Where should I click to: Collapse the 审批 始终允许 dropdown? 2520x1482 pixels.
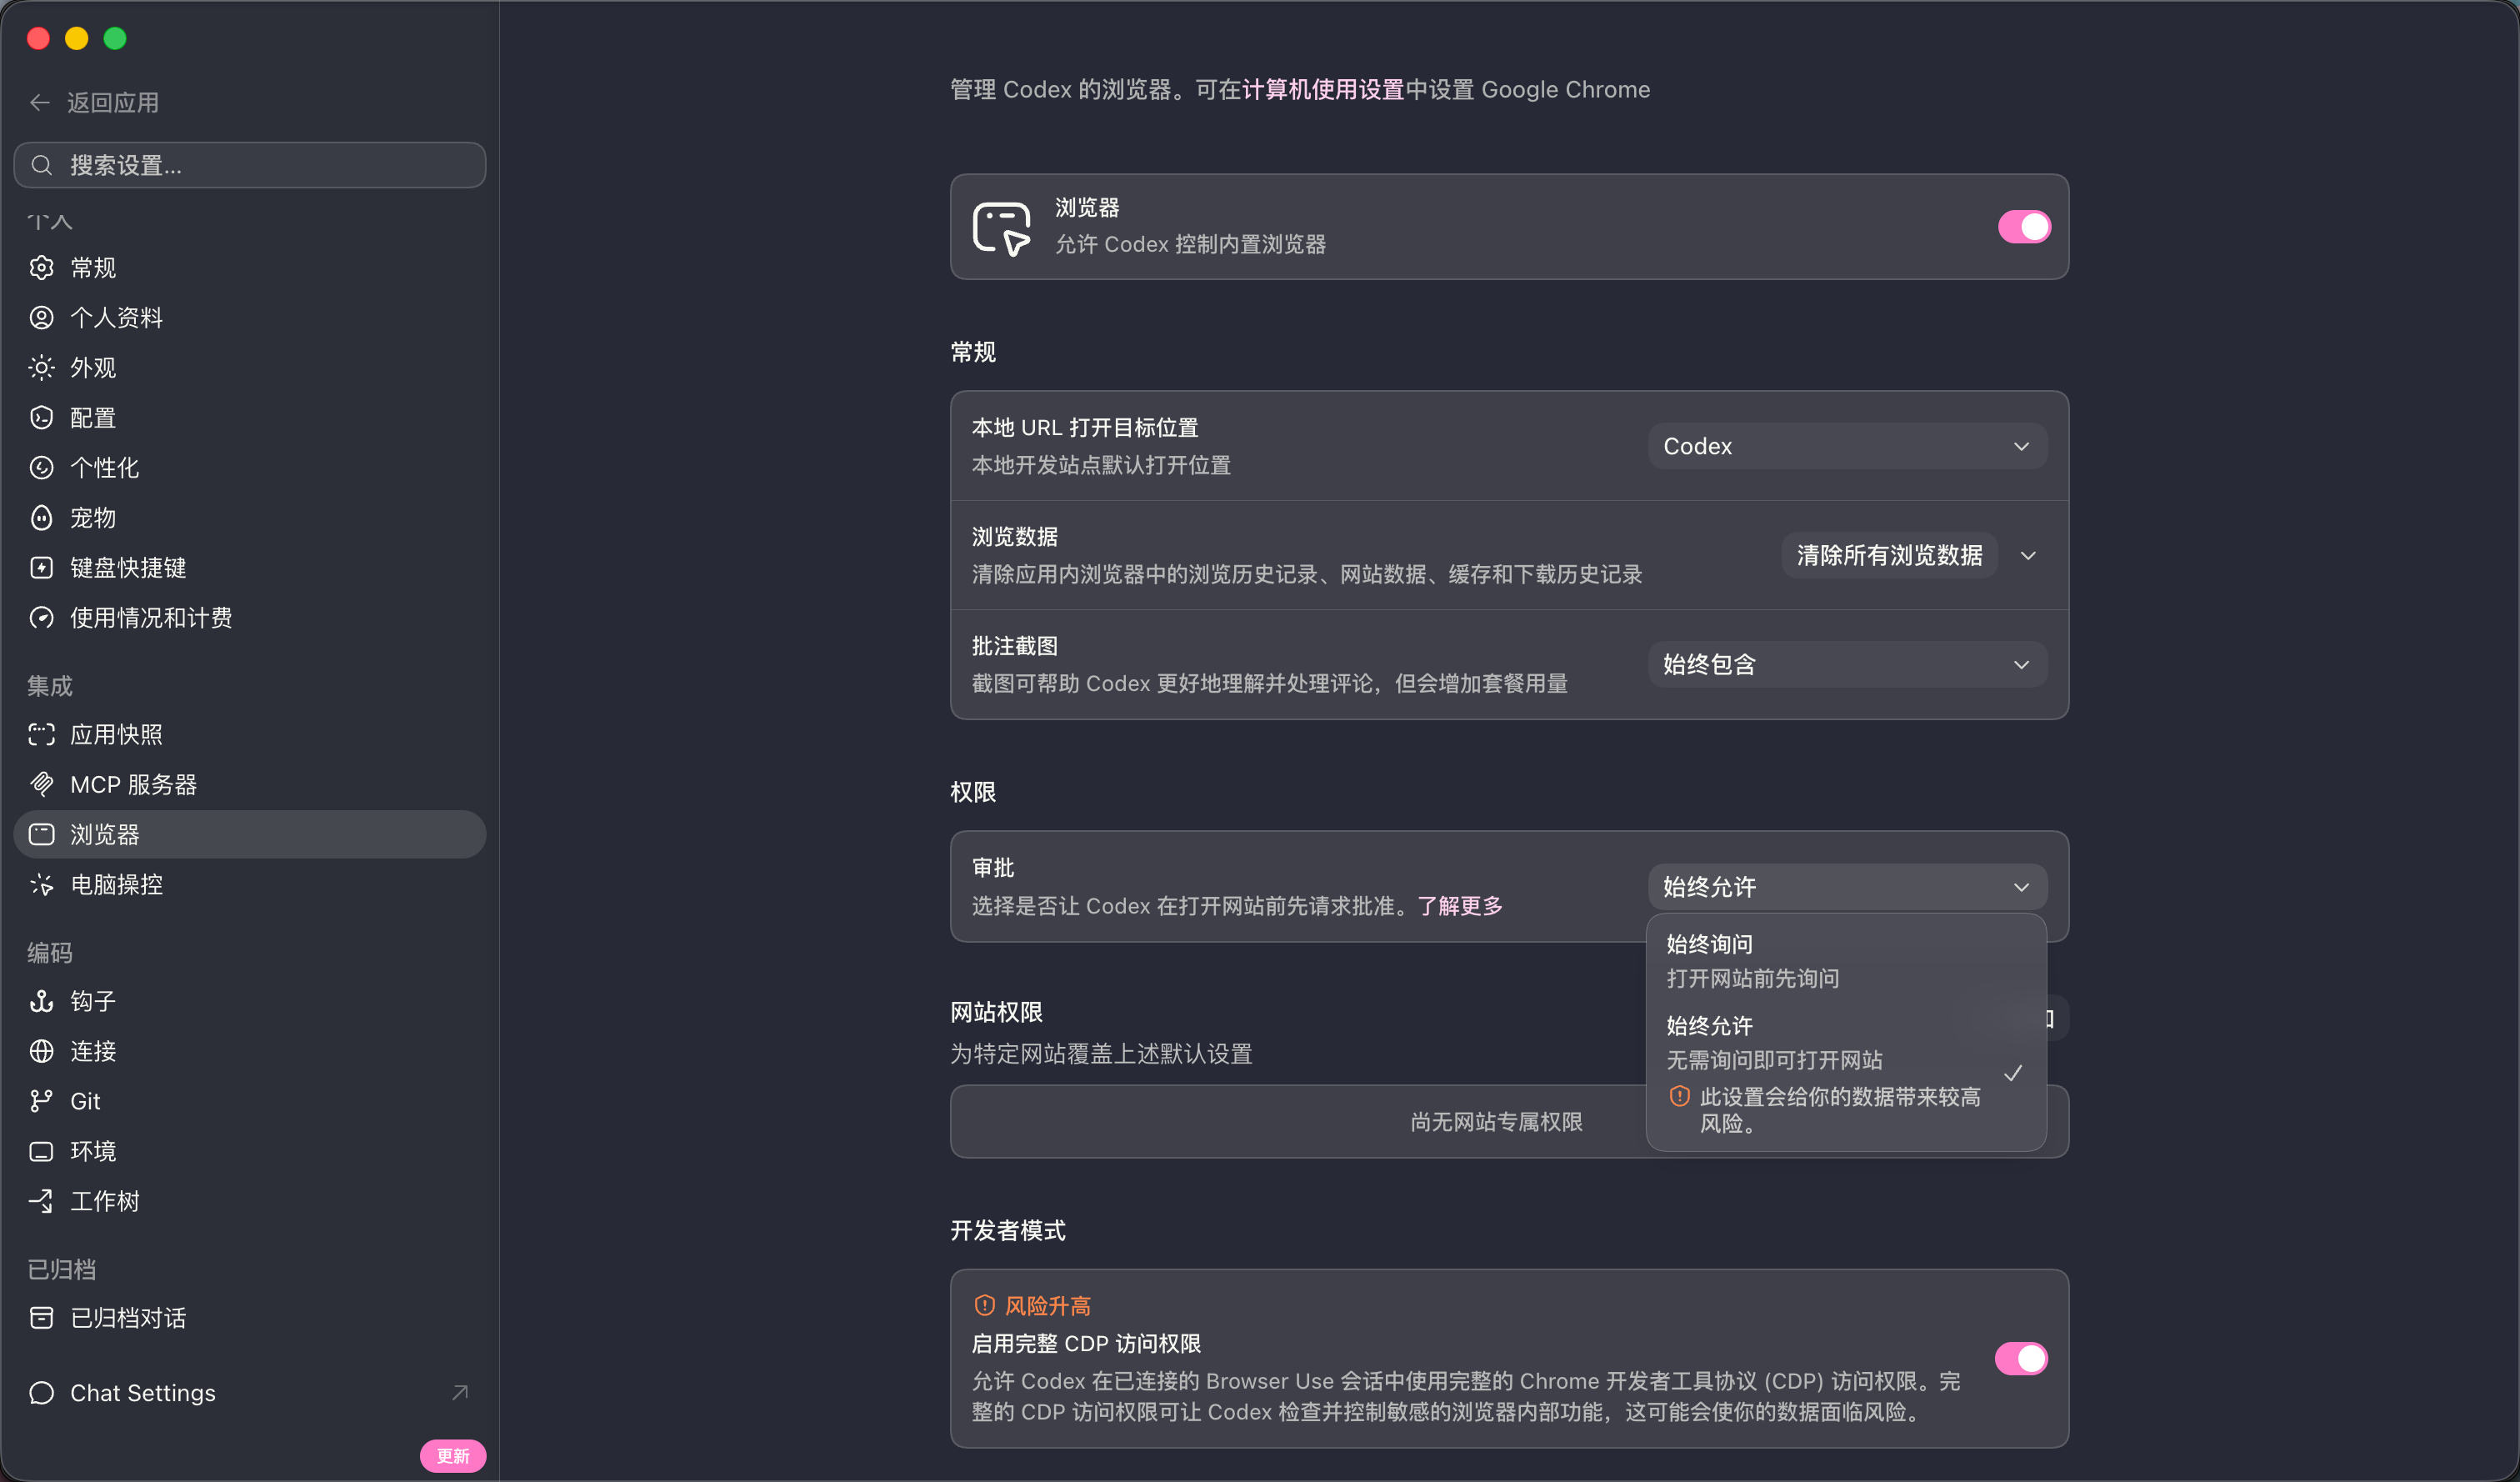[1847, 887]
